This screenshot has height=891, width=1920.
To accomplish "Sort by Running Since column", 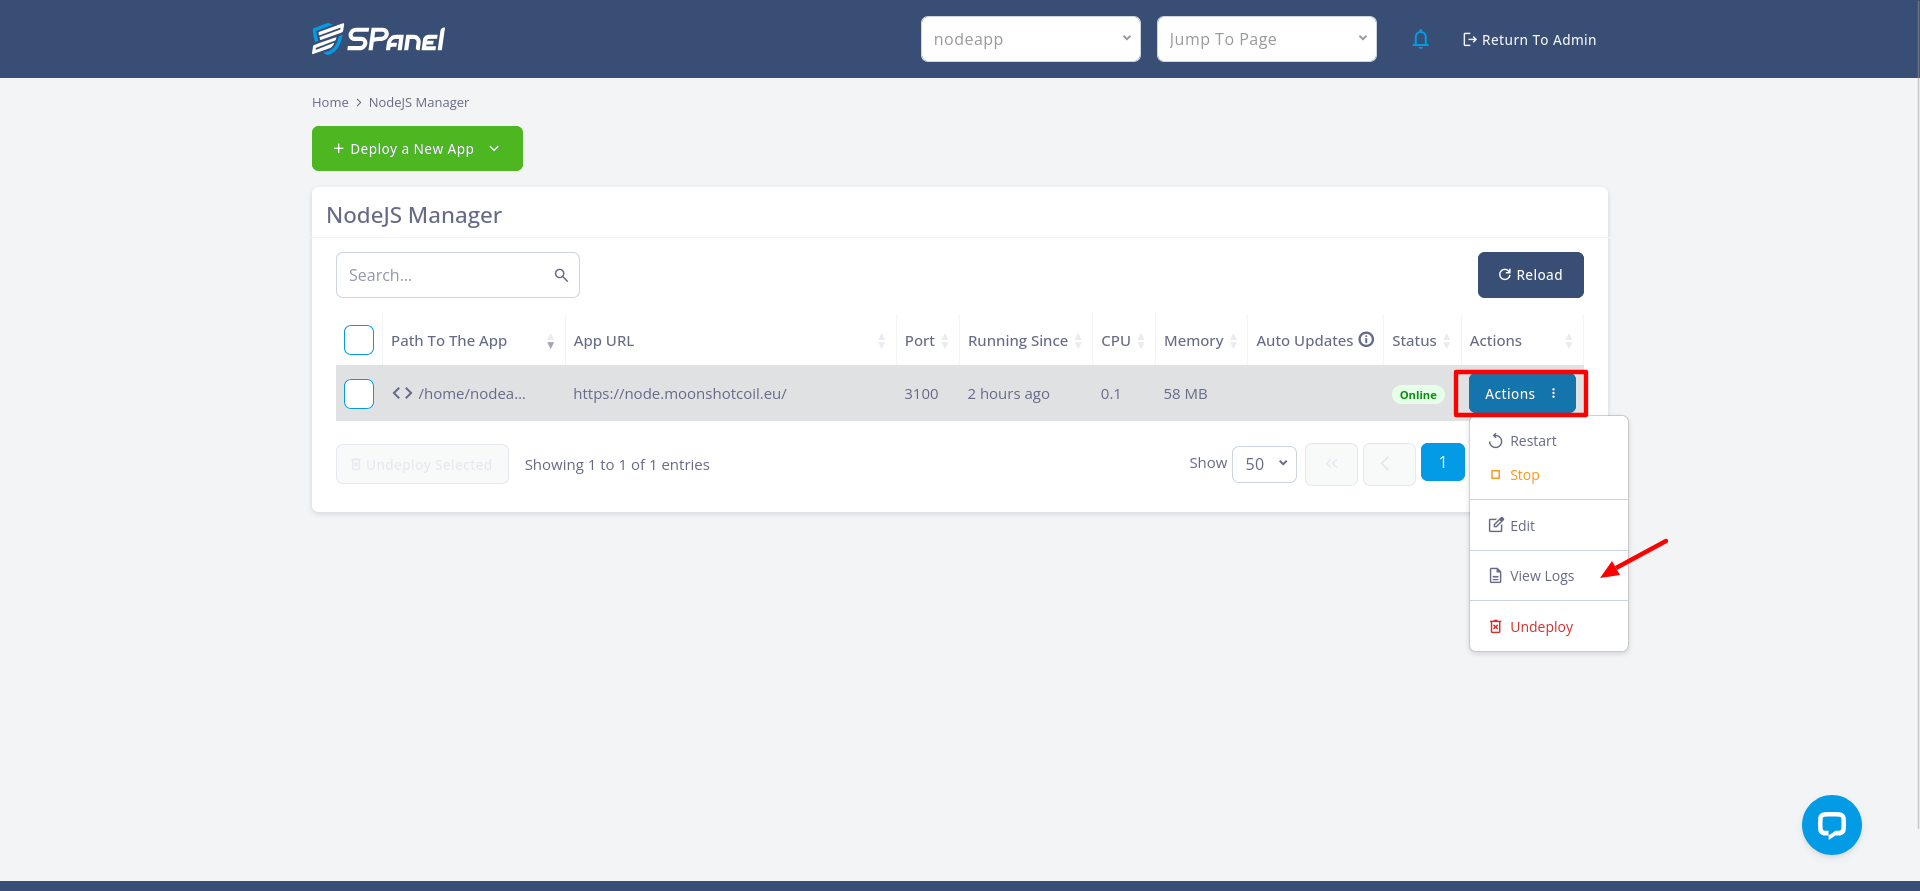I will tap(1025, 341).
